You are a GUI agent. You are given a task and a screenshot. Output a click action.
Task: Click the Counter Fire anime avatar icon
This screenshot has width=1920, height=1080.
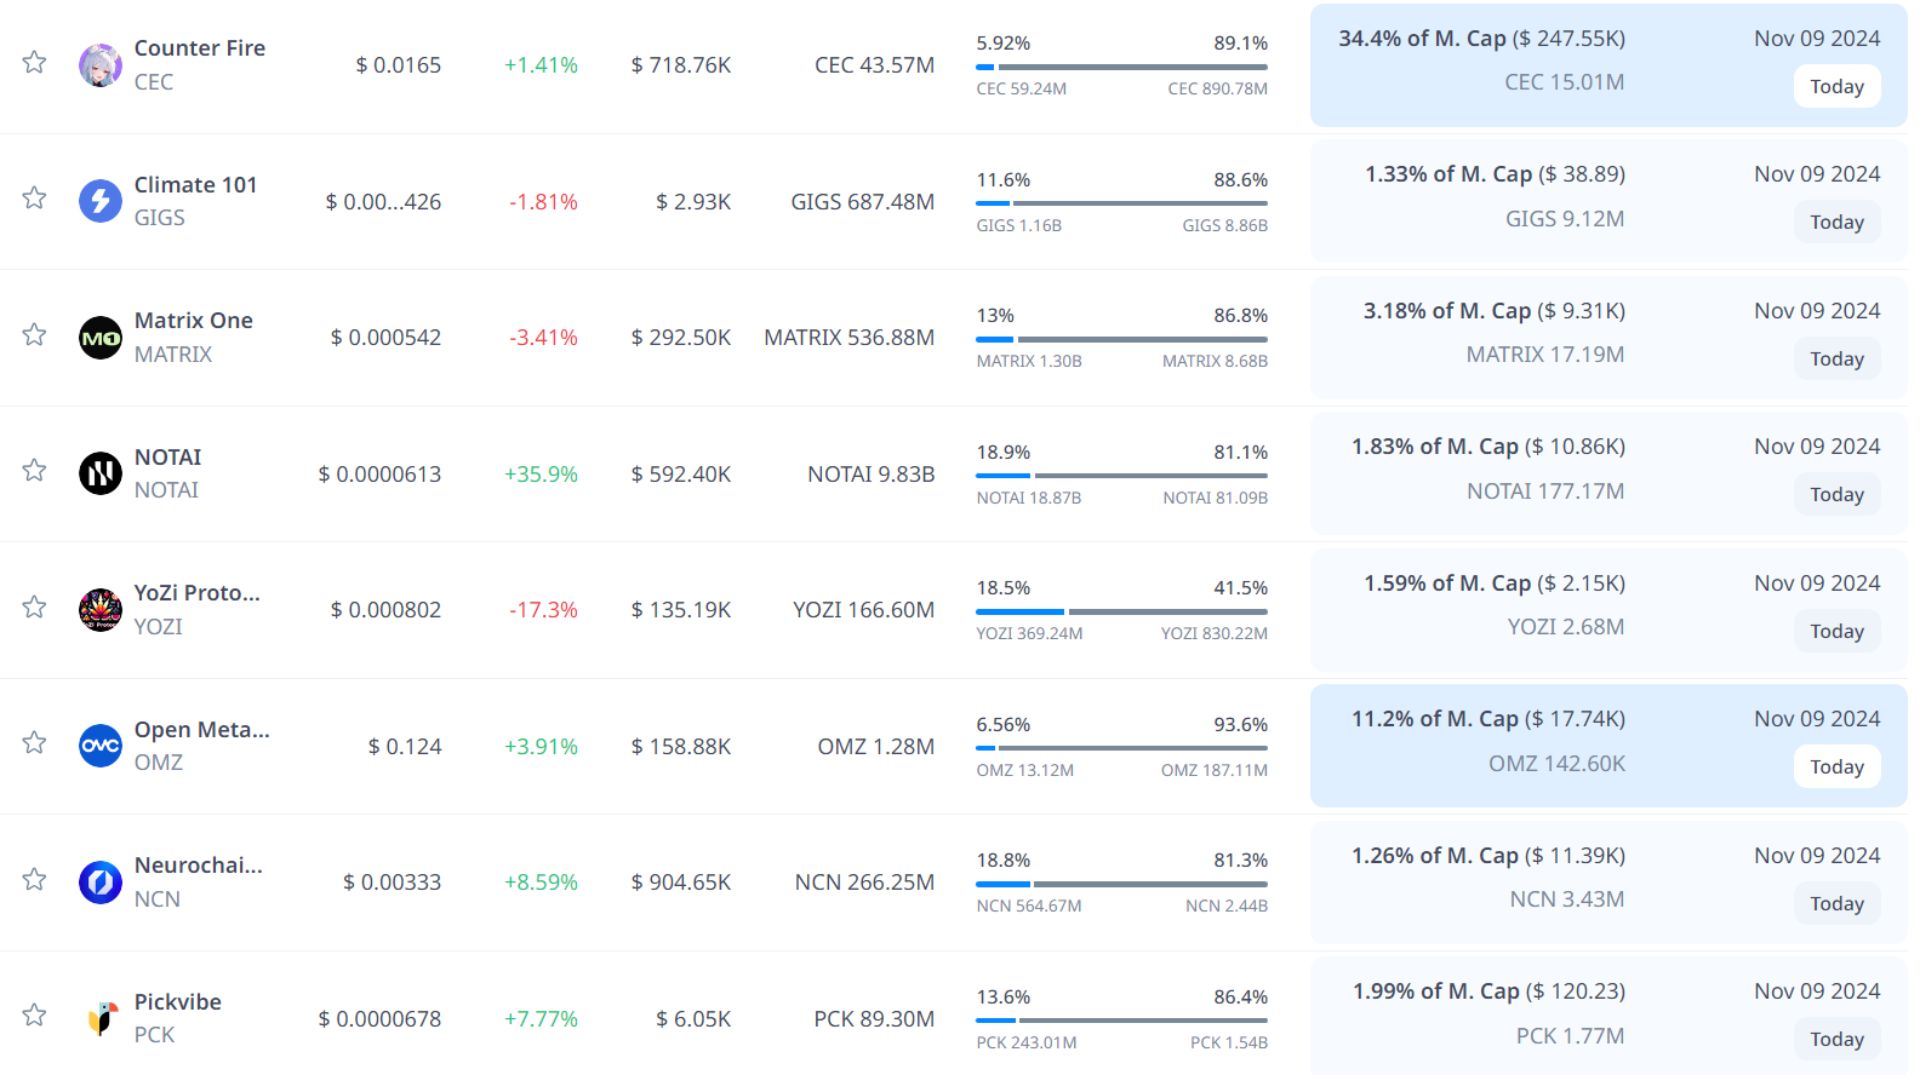click(x=100, y=65)
